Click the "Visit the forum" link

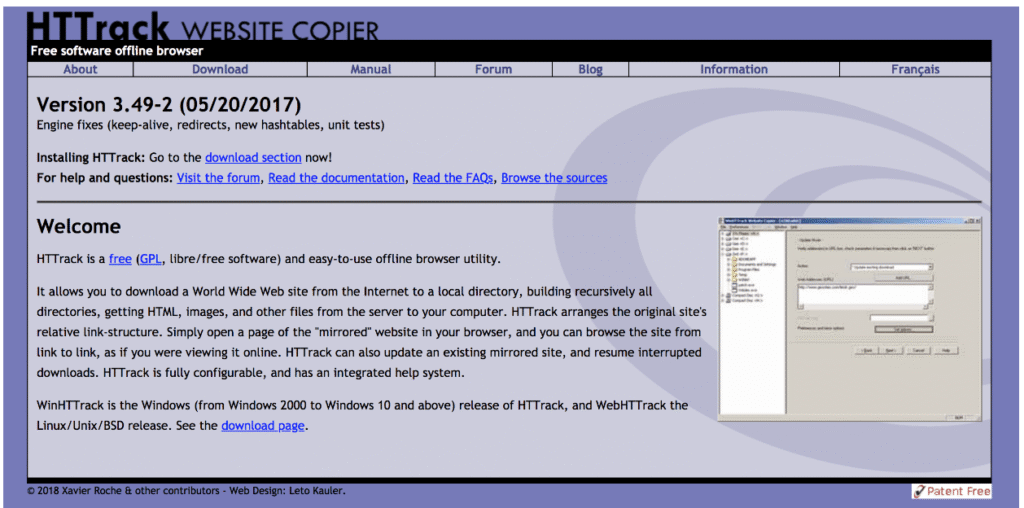tap(219, 178)
